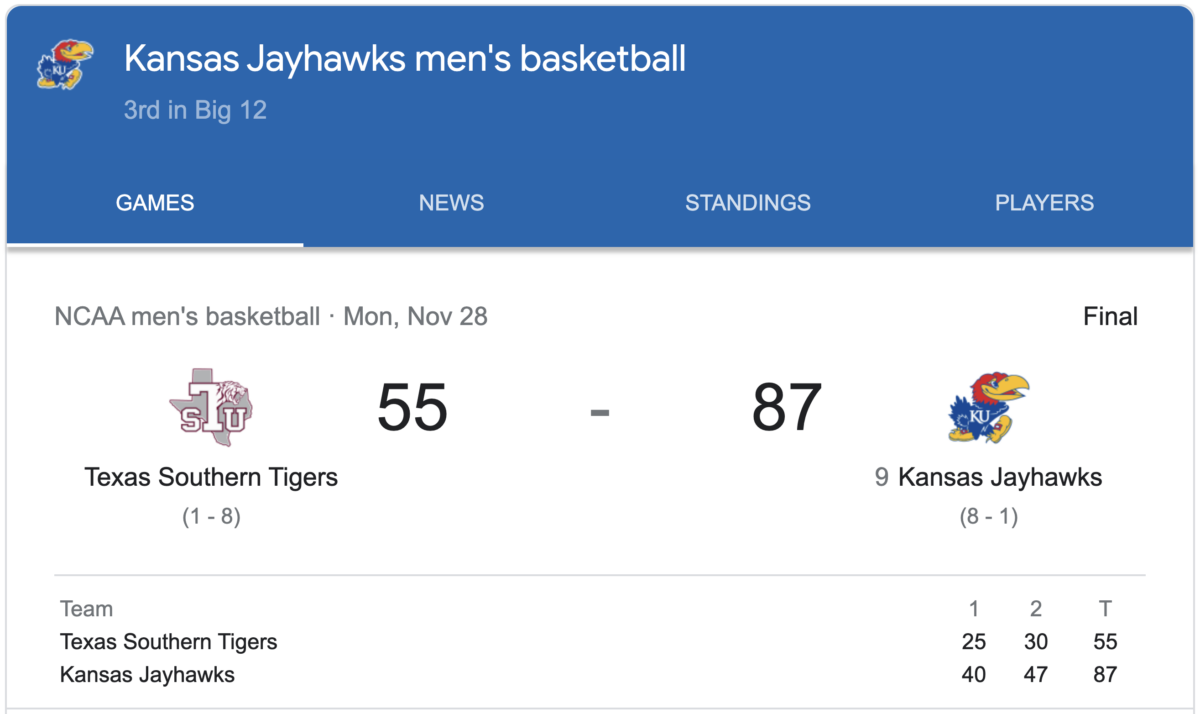Image resolution: width=1200 pixels, height=714 pixels.
Task: Click the Texas Southern score of 55
Action: (x=412, y=407)
